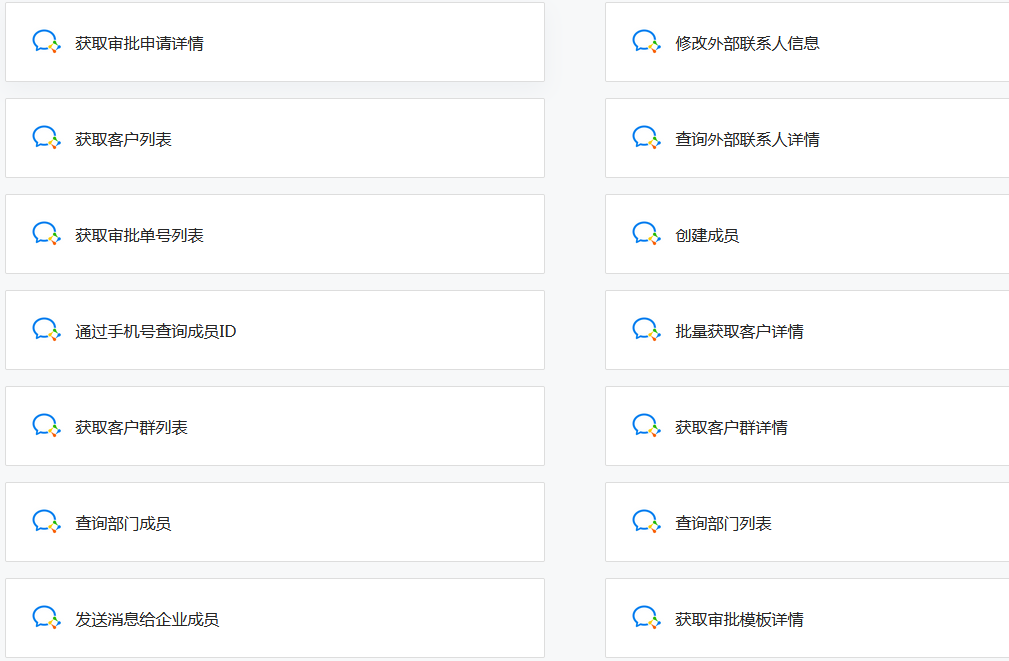Open the 获取客户群详情 action label
This screenshot has width=1009, height=661.
[x=731, y=427]
